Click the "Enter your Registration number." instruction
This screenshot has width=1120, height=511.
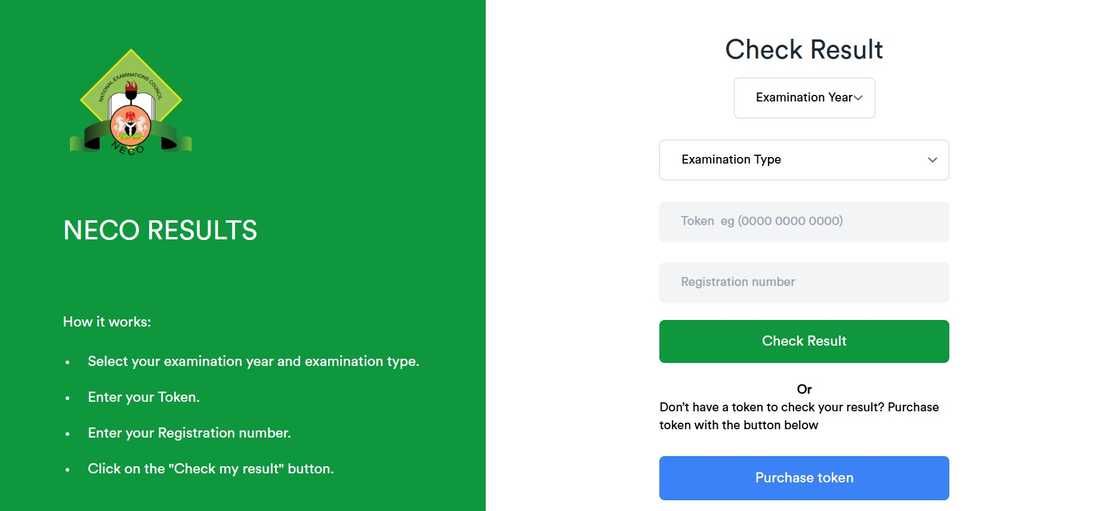[189, 433]
